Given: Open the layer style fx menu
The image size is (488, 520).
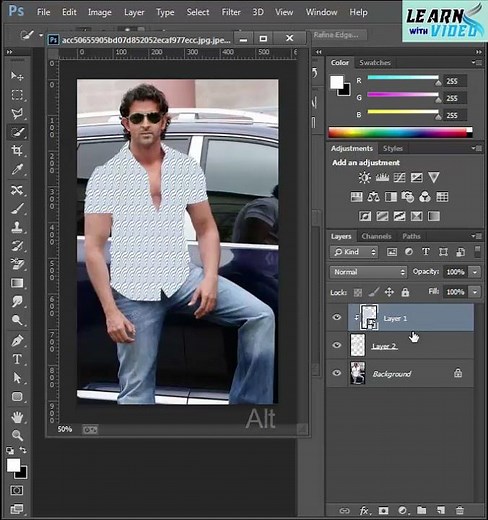Looking at the screenshot, I should coord(364,510).
